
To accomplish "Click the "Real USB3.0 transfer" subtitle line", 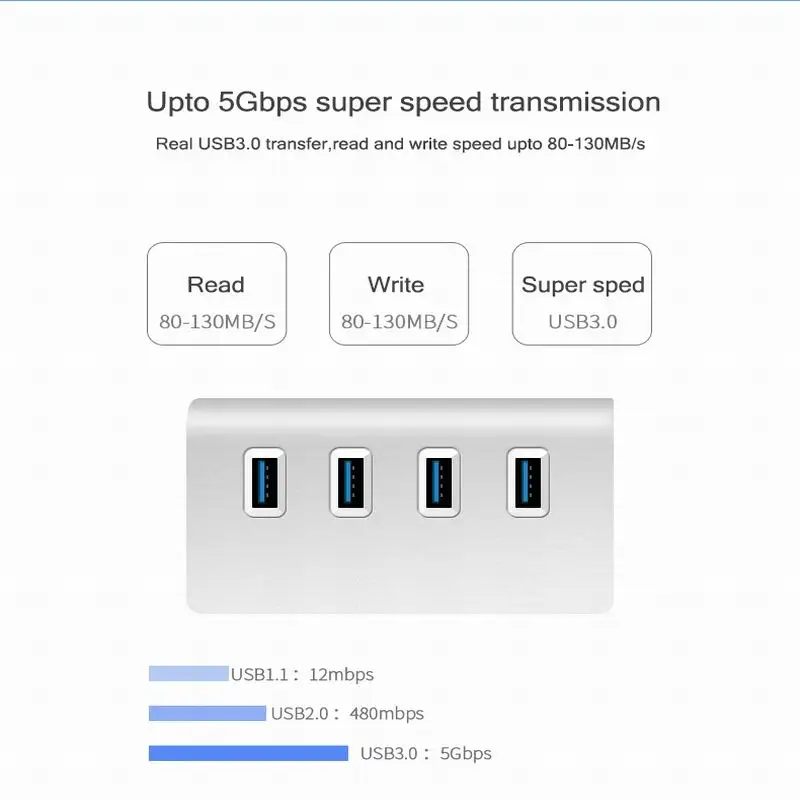I will pos(400,144).
